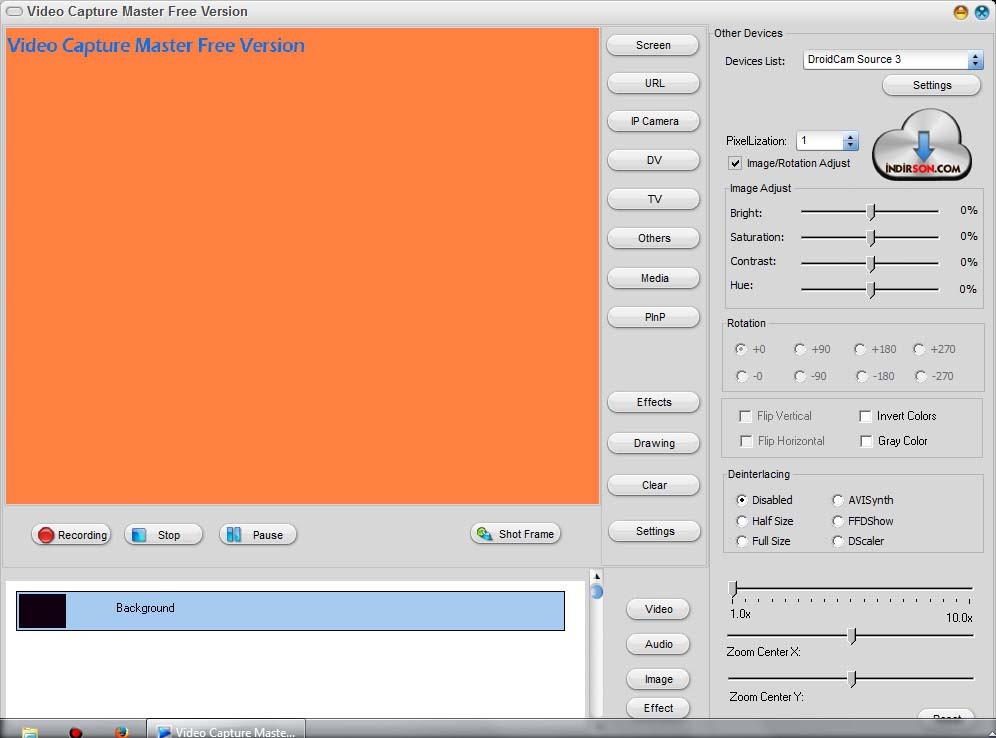Screen dimensions: 996x738
Task: Open Settings button below Clear
Action: pos(654,531)
